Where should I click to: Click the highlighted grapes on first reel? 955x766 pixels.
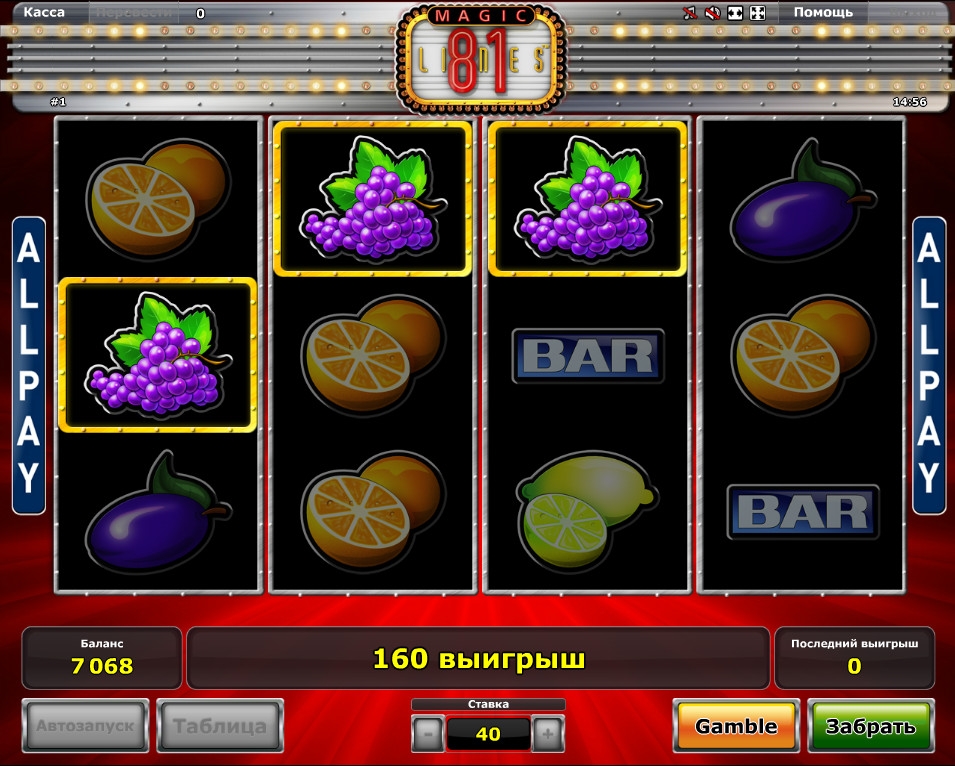tap(158, 355)
